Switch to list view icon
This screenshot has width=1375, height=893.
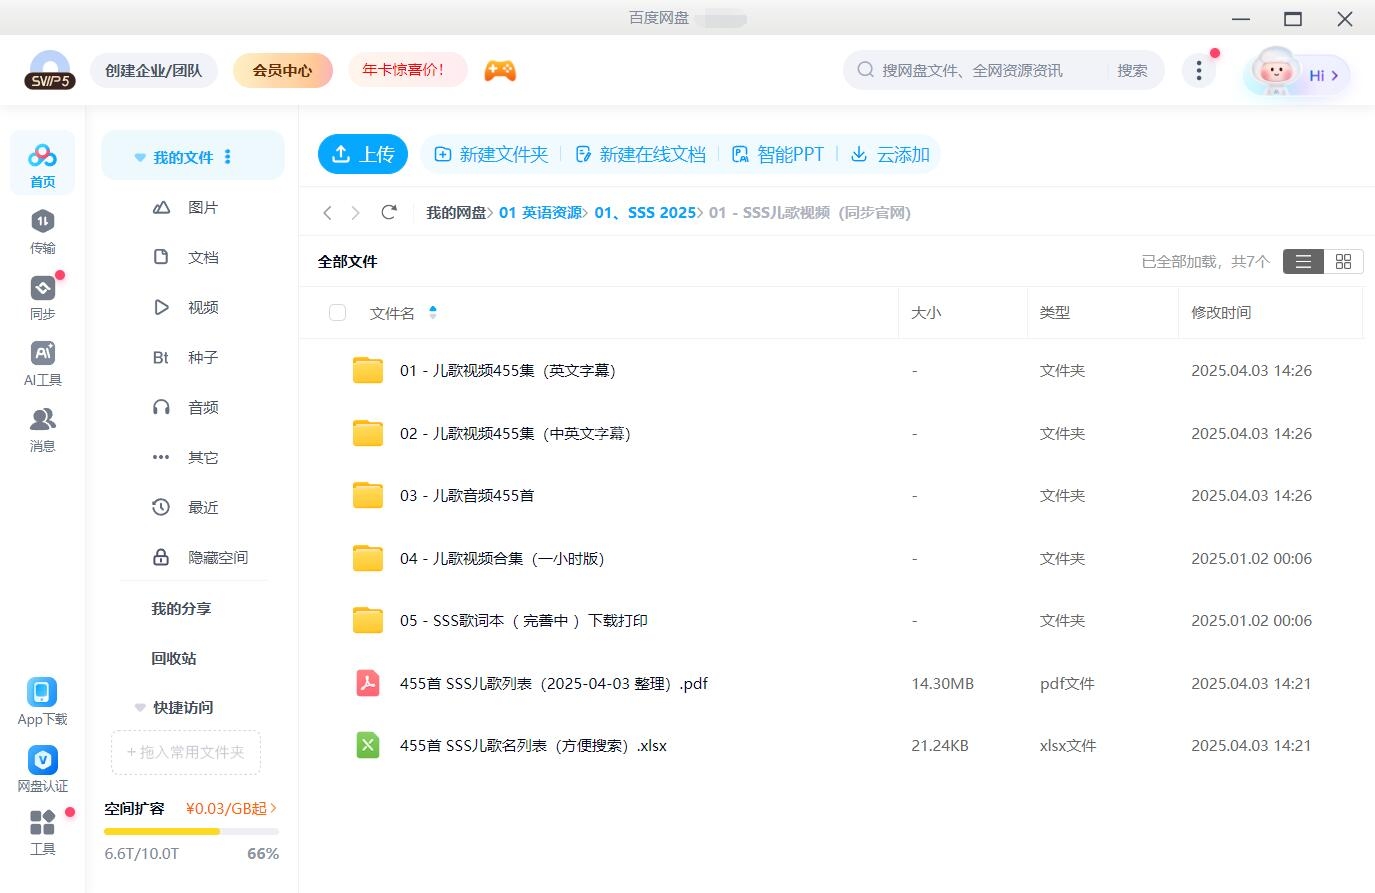[x=1303, y=261]
